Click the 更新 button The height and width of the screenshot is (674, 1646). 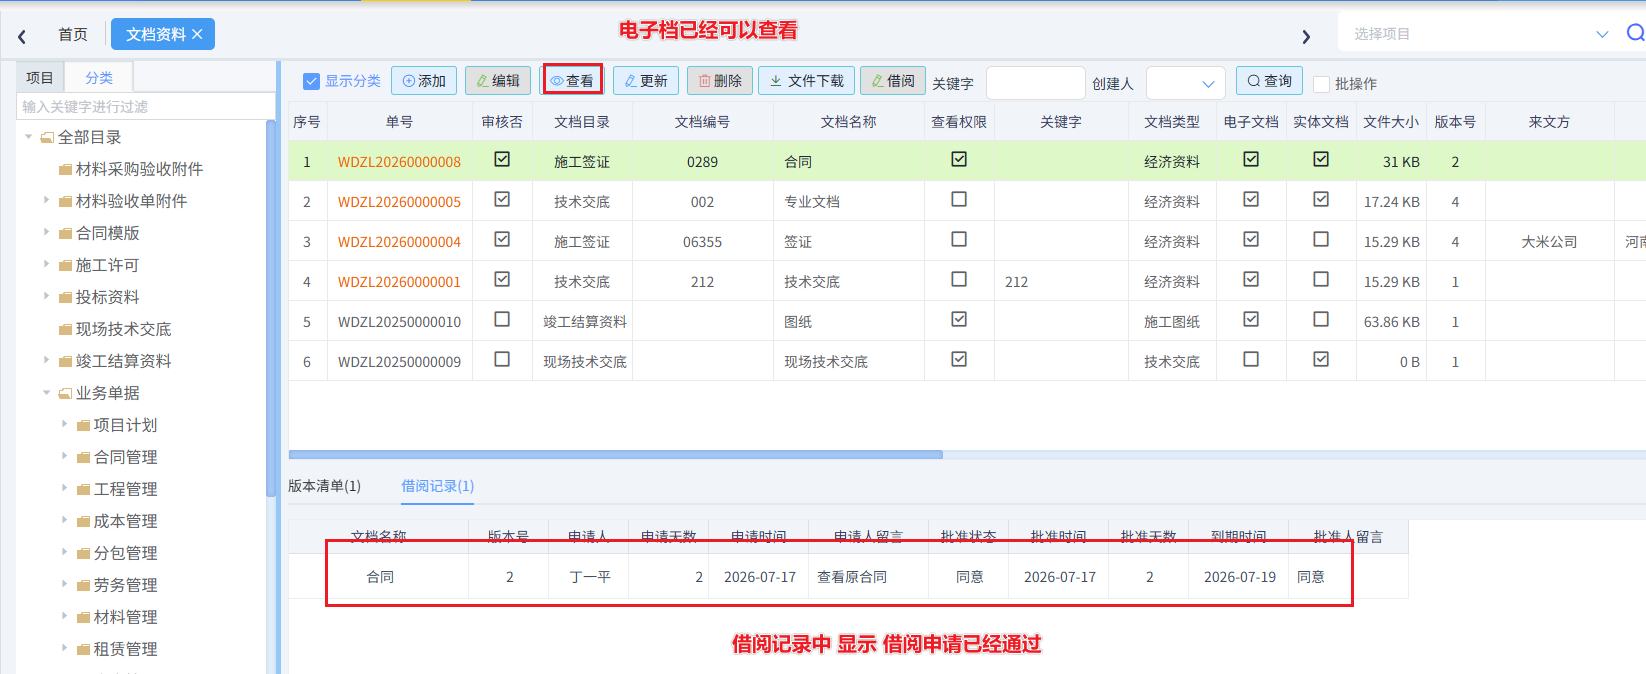646,81
